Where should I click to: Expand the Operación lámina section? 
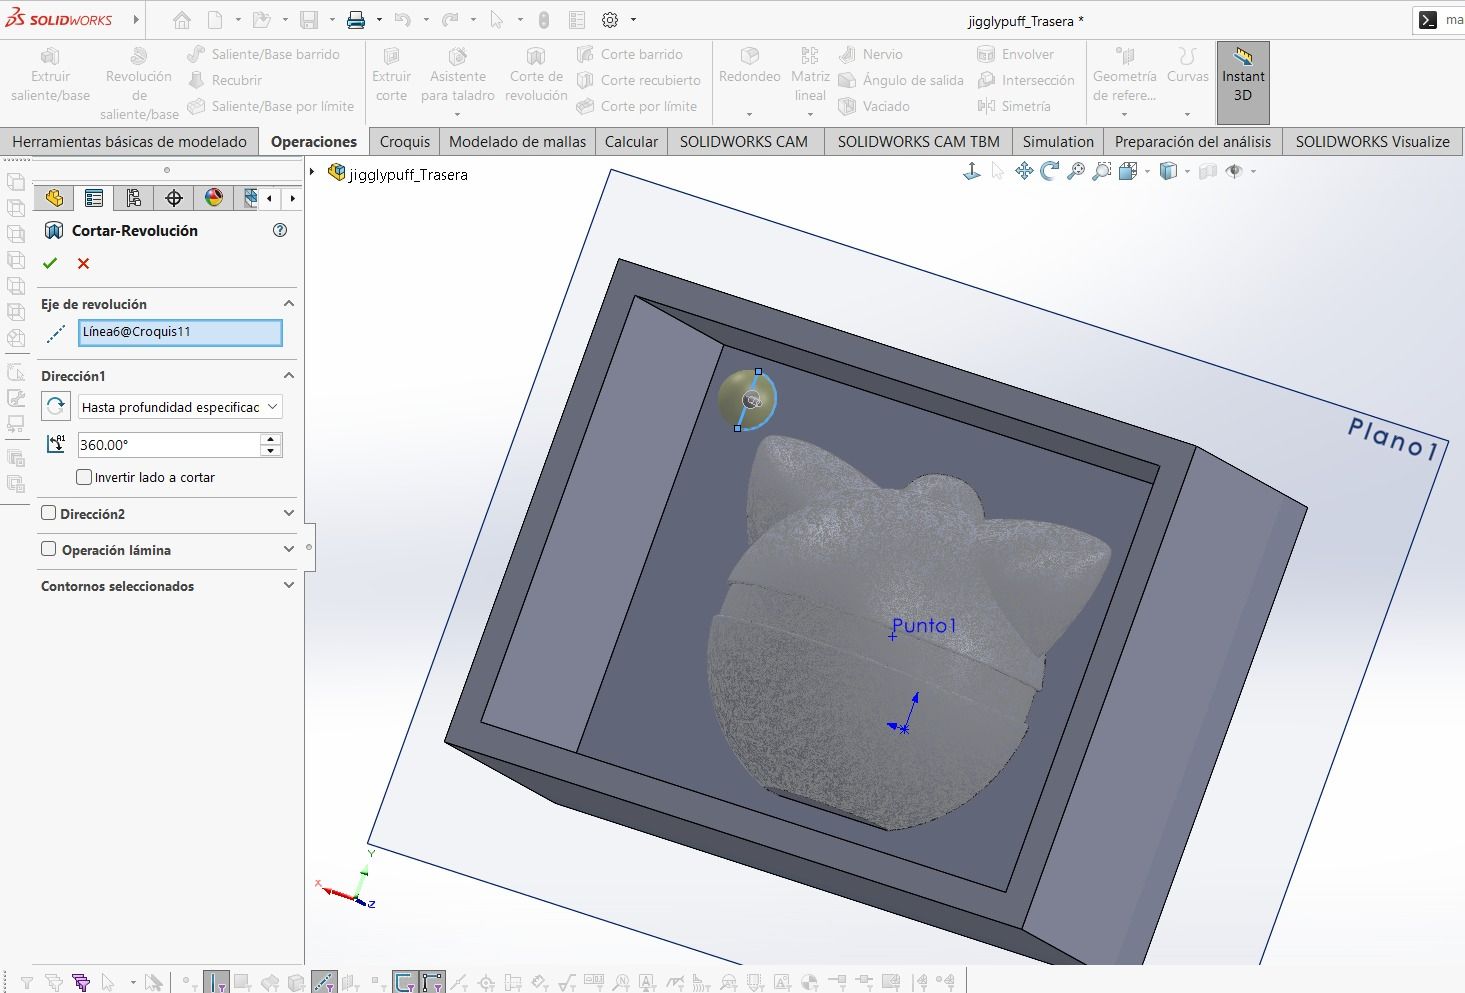(x=289, y=550)
